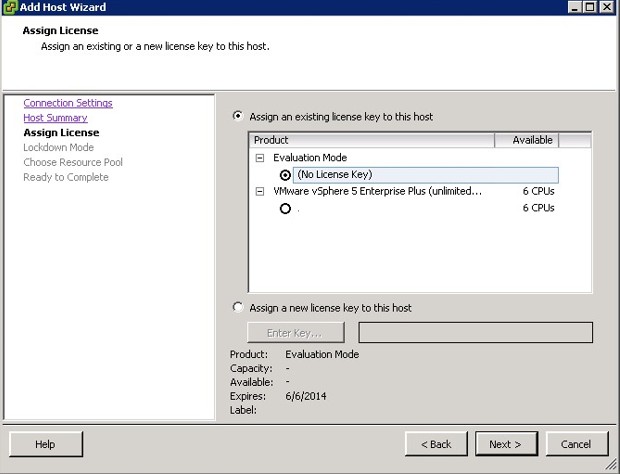
Task: Click the new license key text field
Action: tap(475, 332)
